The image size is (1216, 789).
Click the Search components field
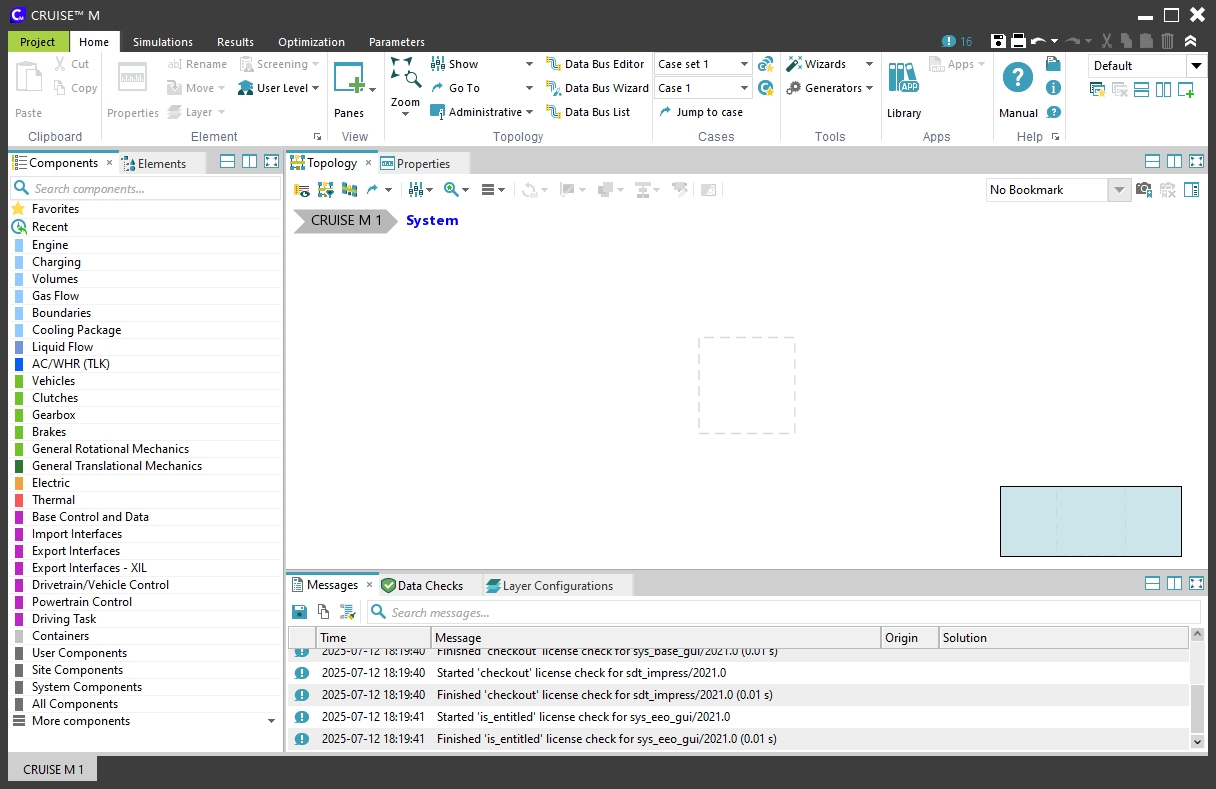(150, 189)
